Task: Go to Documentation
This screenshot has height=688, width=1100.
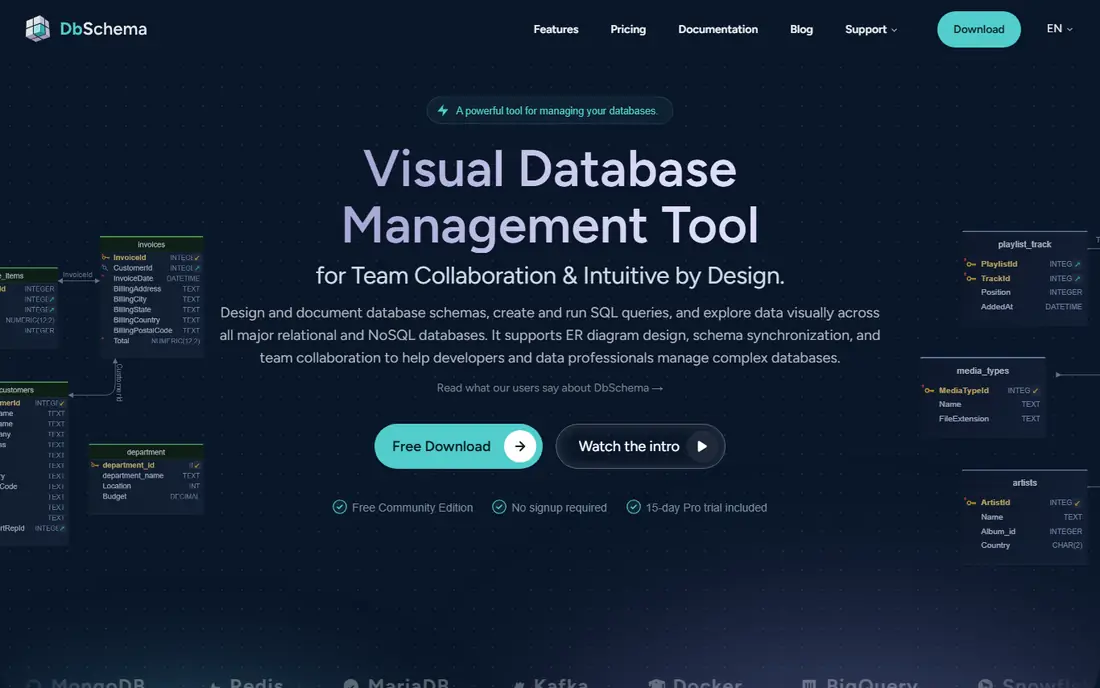Action: pos(718,29)
